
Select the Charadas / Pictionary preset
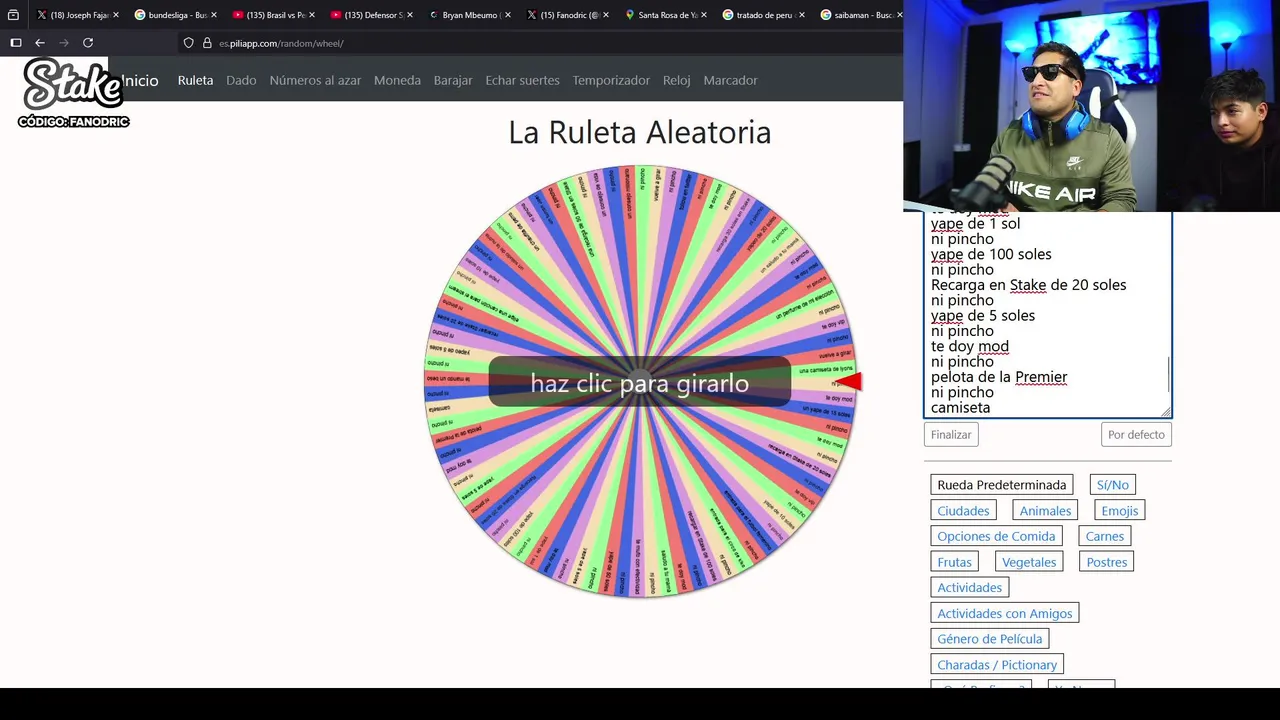[997, 665]
